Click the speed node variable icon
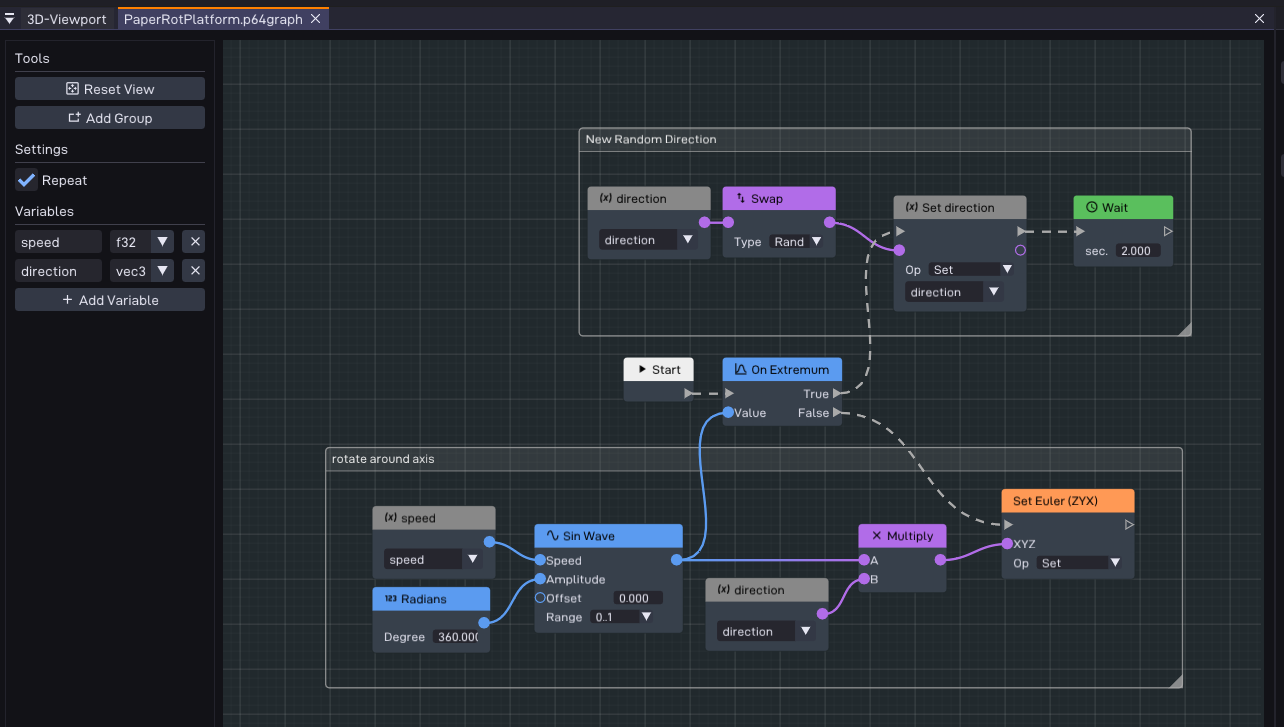This screenshot has width=1284, height=727. (x=390, y=518)
